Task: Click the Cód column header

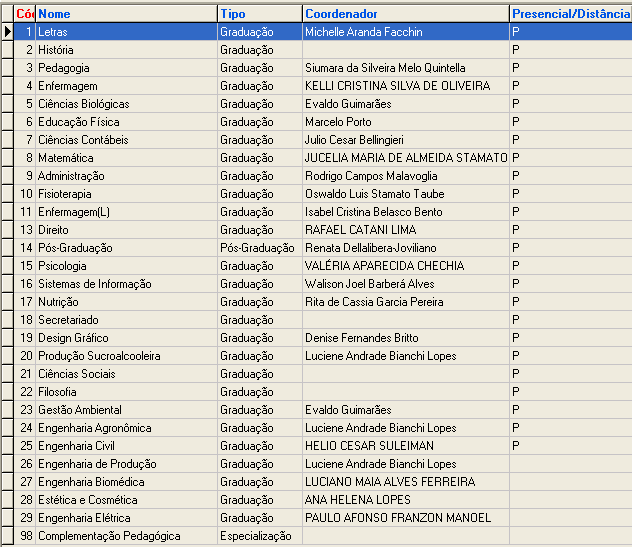Action: click(x=25, y=14)
